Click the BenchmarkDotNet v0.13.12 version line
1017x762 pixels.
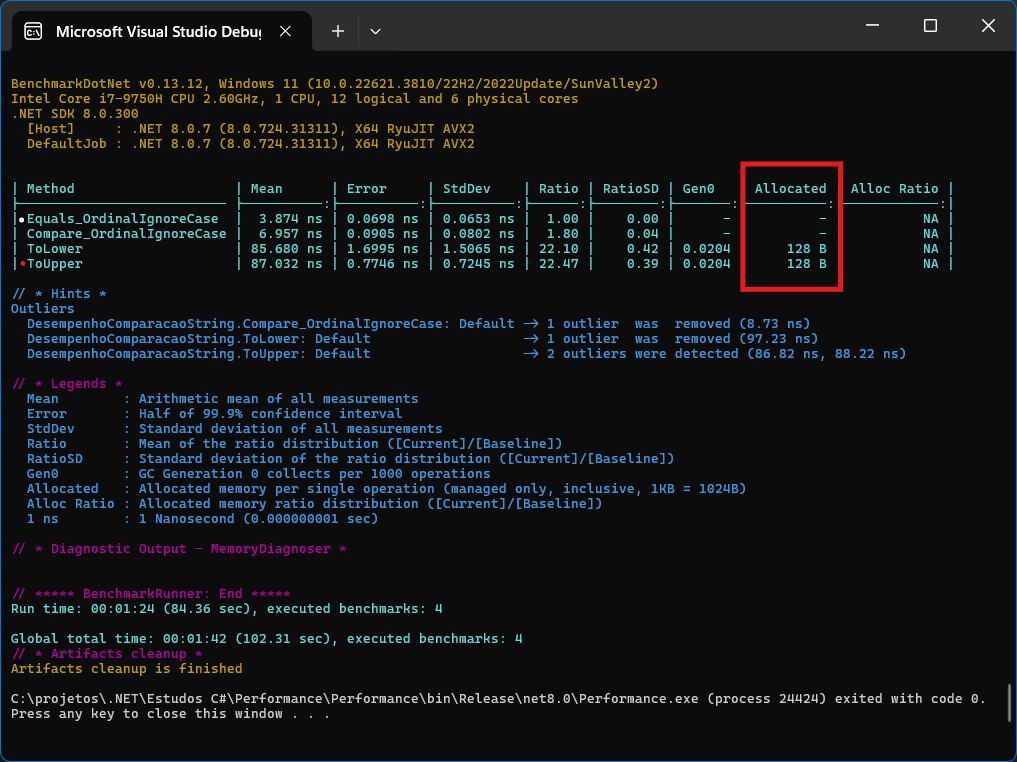click(334, 84)
